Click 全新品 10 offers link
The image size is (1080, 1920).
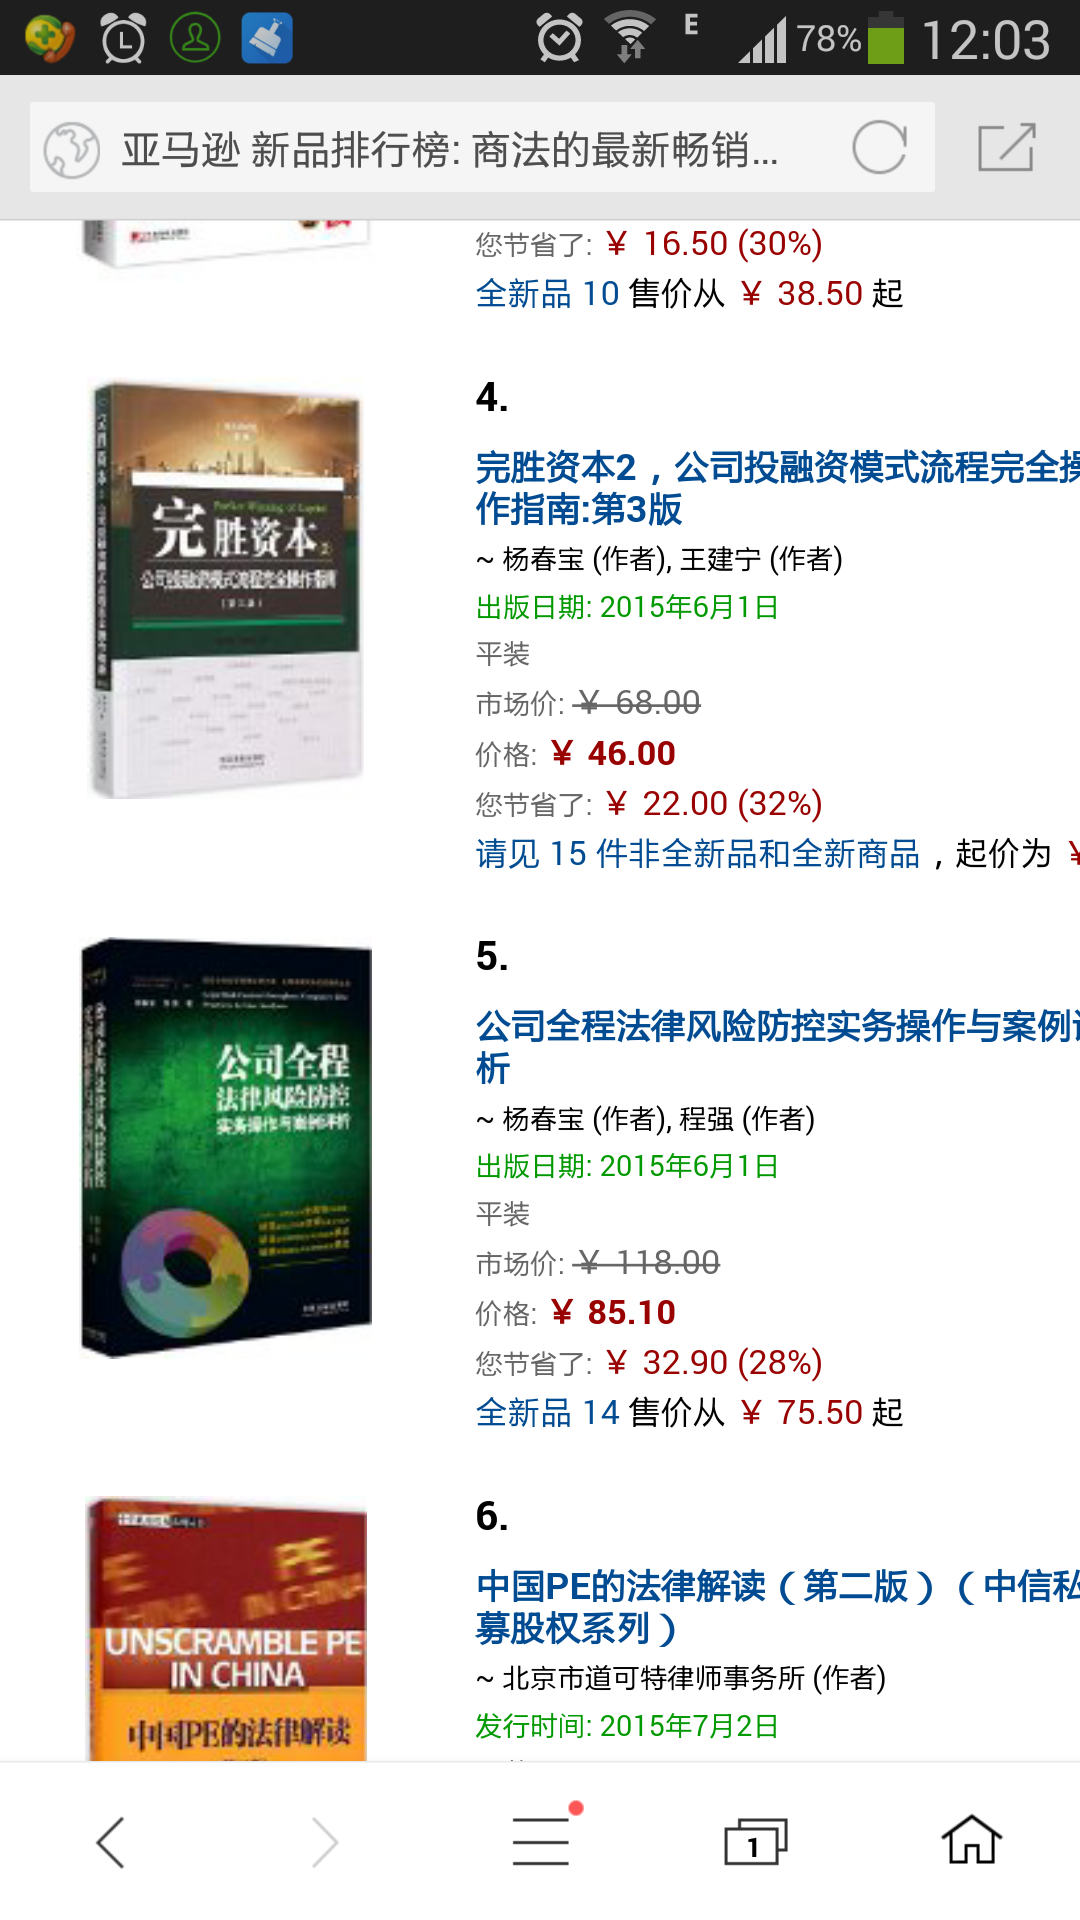(x=548, y=293)
